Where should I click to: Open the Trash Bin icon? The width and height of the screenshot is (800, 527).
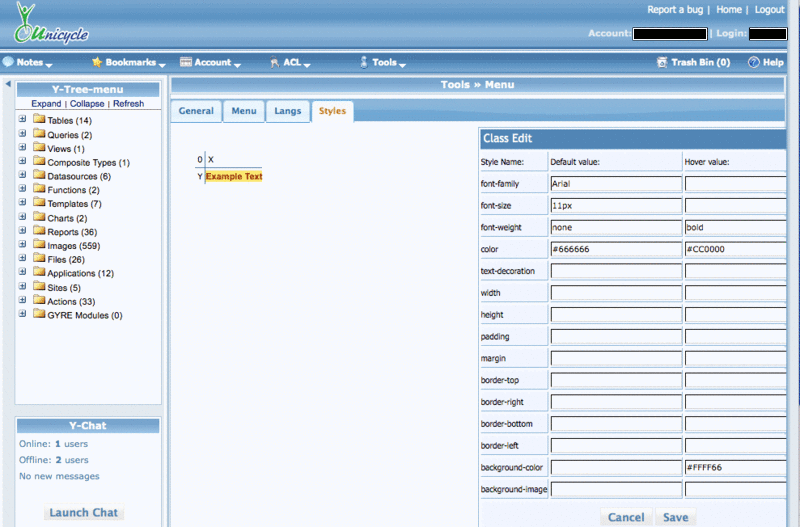tap(662, 62)
